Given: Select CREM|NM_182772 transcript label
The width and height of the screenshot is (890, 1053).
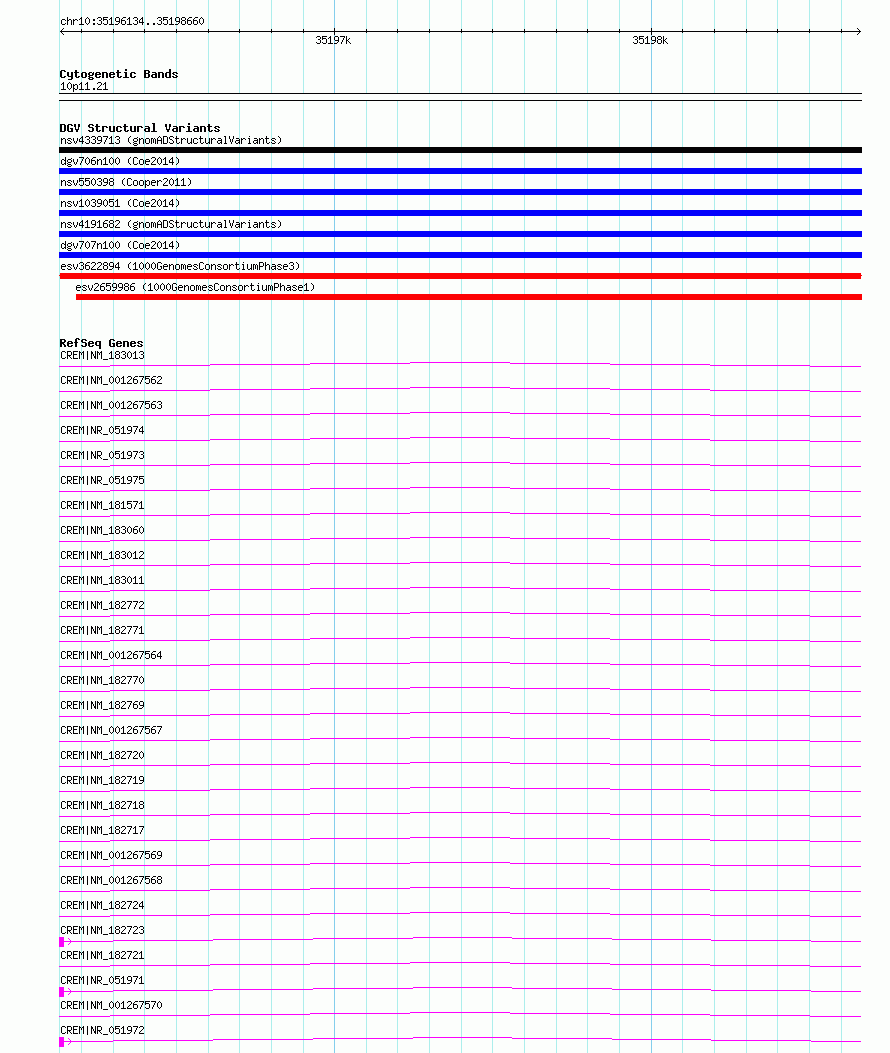Looking at the screenshot, I should pyautogui.click(x=102, y=605).
